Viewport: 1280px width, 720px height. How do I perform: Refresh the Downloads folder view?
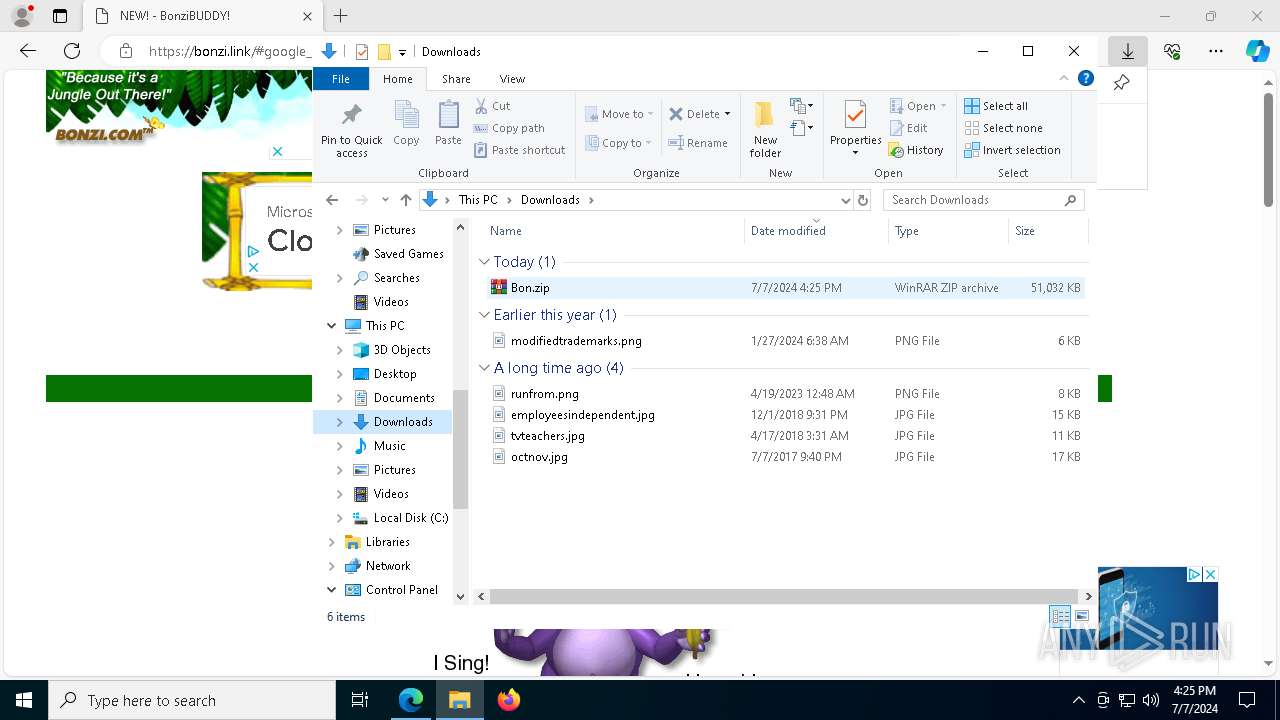(864, 200)
